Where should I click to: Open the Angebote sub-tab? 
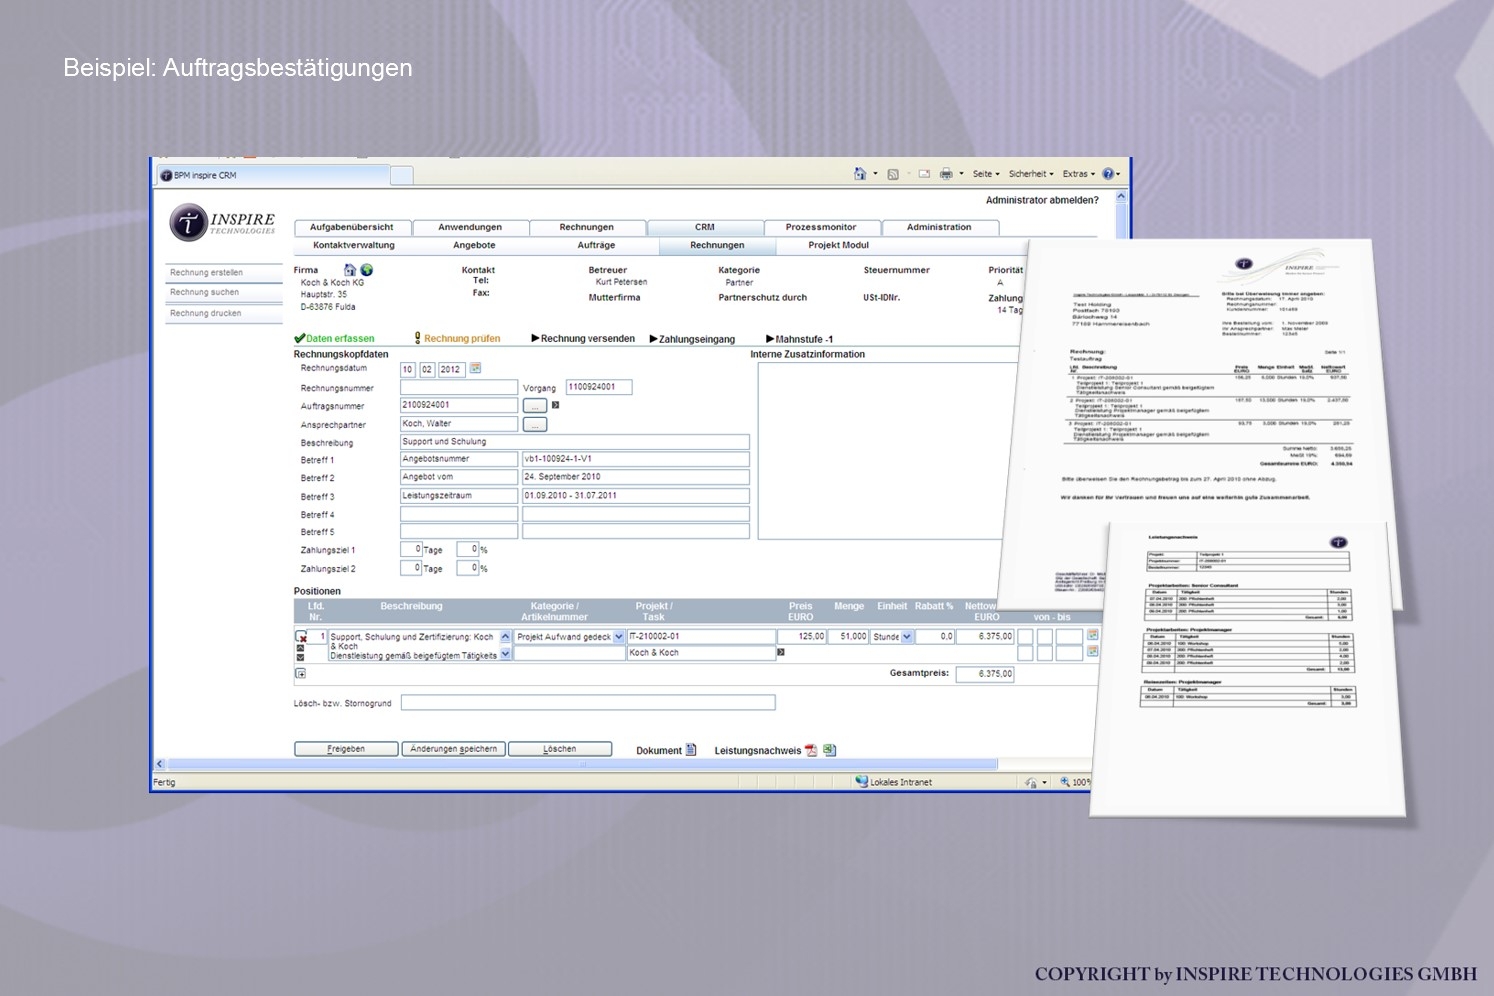[474, 245]
